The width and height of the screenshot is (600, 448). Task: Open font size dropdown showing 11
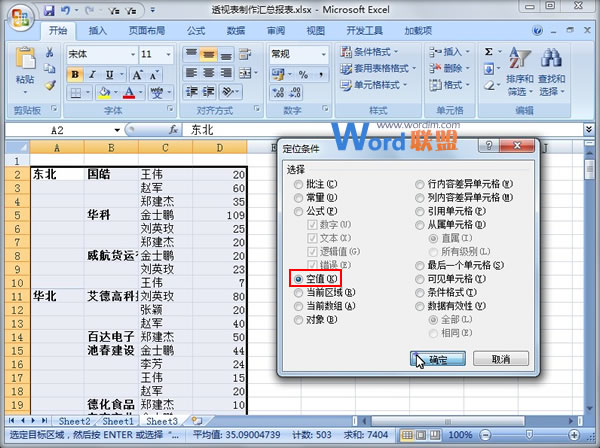pos(168,55)
